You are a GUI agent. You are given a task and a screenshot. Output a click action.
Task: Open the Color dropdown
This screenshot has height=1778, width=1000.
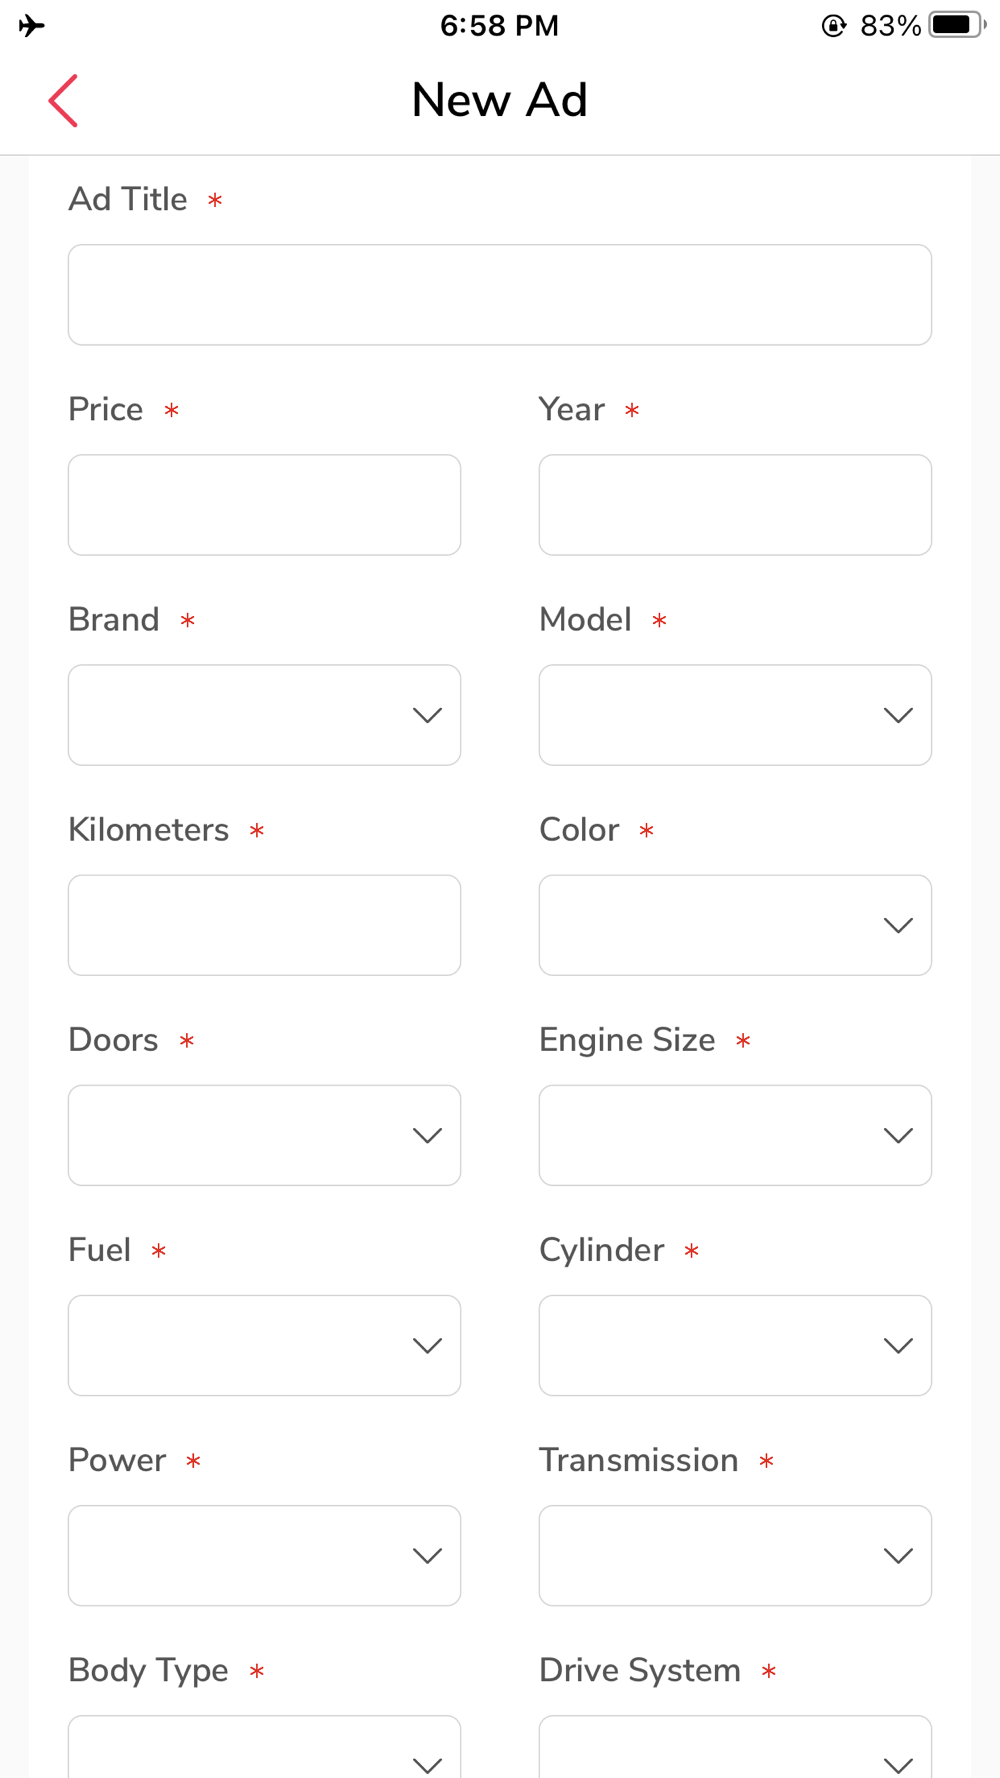coord(735,925)
